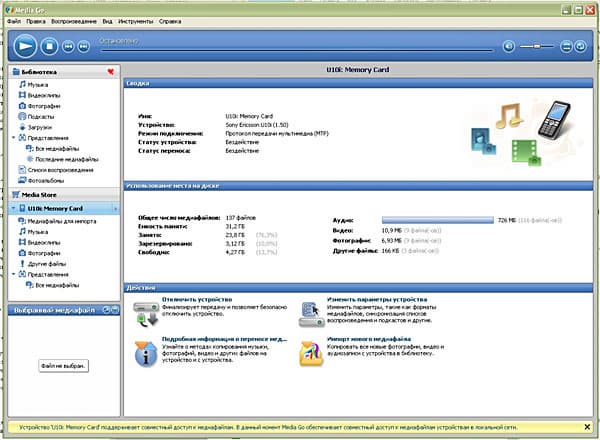This screenshot has width=600, height=440.
Task: Click the Файл не выбран placeholder
Action: 63,366
